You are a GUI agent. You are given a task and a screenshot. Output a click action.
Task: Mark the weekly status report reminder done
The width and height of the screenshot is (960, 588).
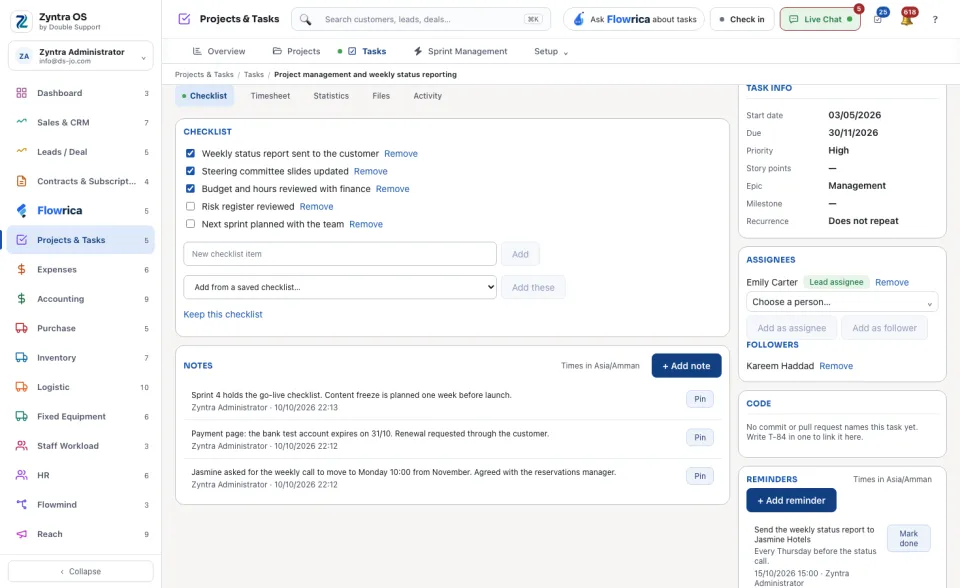pos(909,538)
